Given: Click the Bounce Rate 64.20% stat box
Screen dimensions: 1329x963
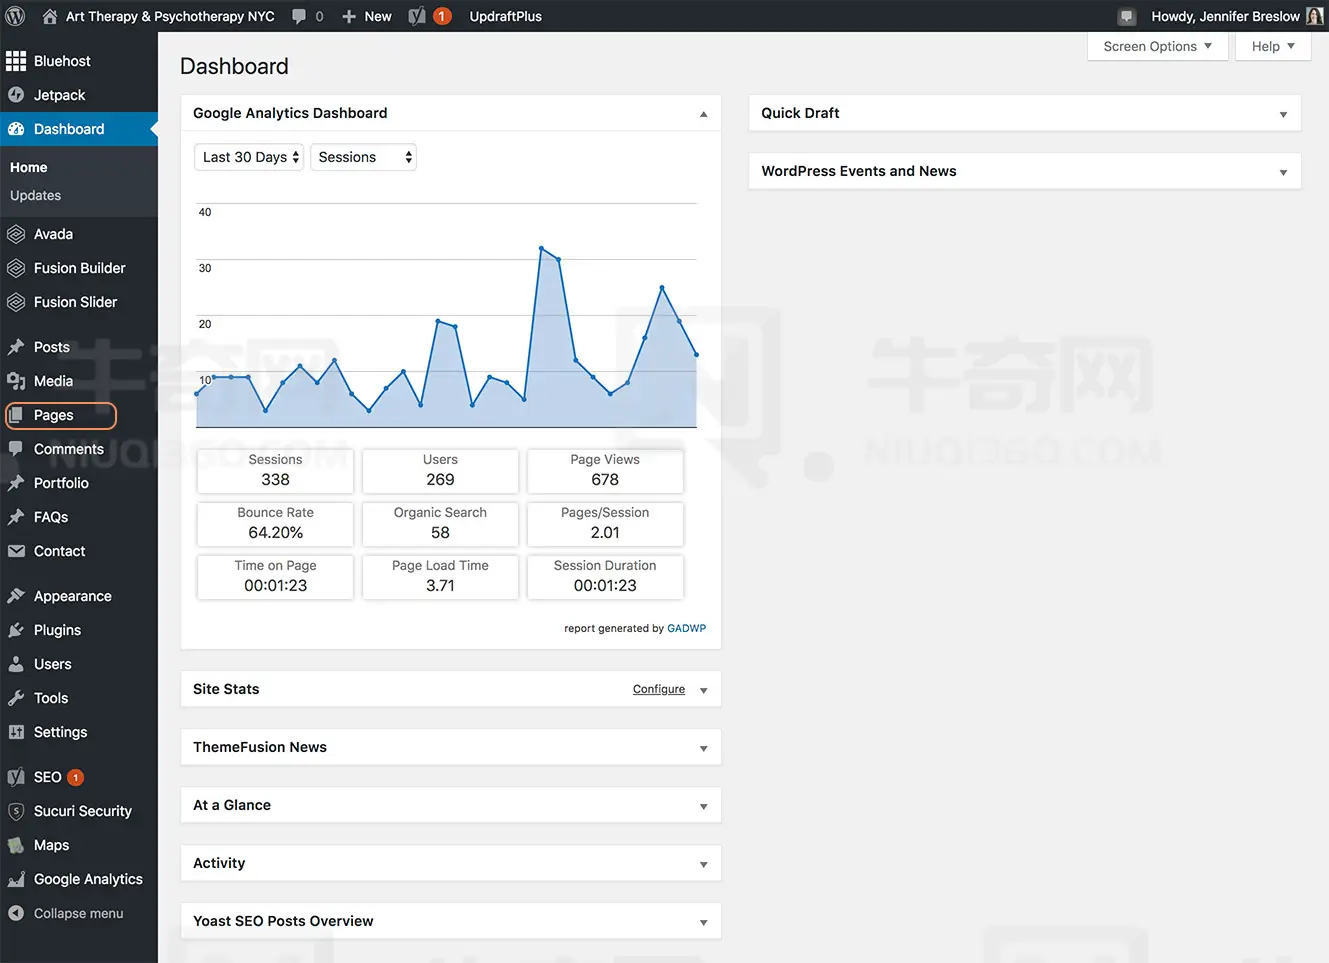Looking at the screenshot, I should 275,524.
